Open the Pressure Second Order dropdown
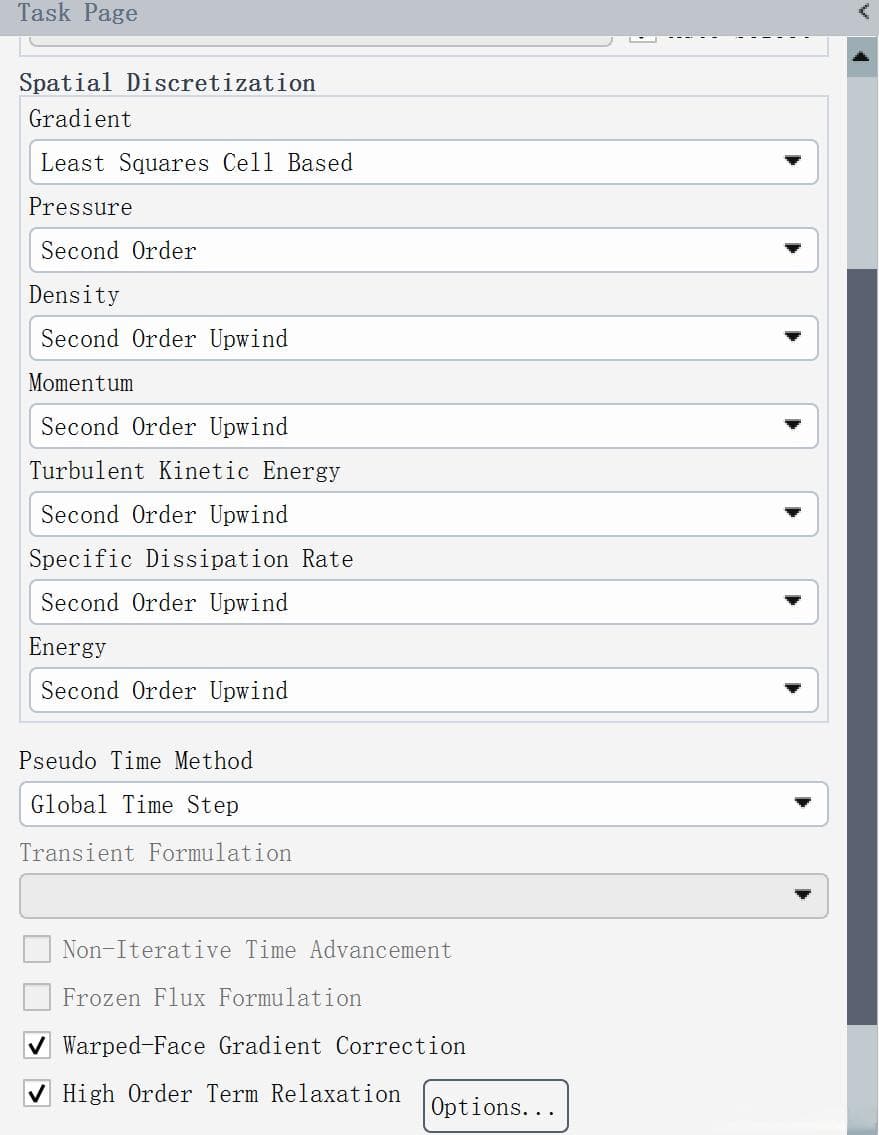879x1135 pixels. (x=424, y=250)
